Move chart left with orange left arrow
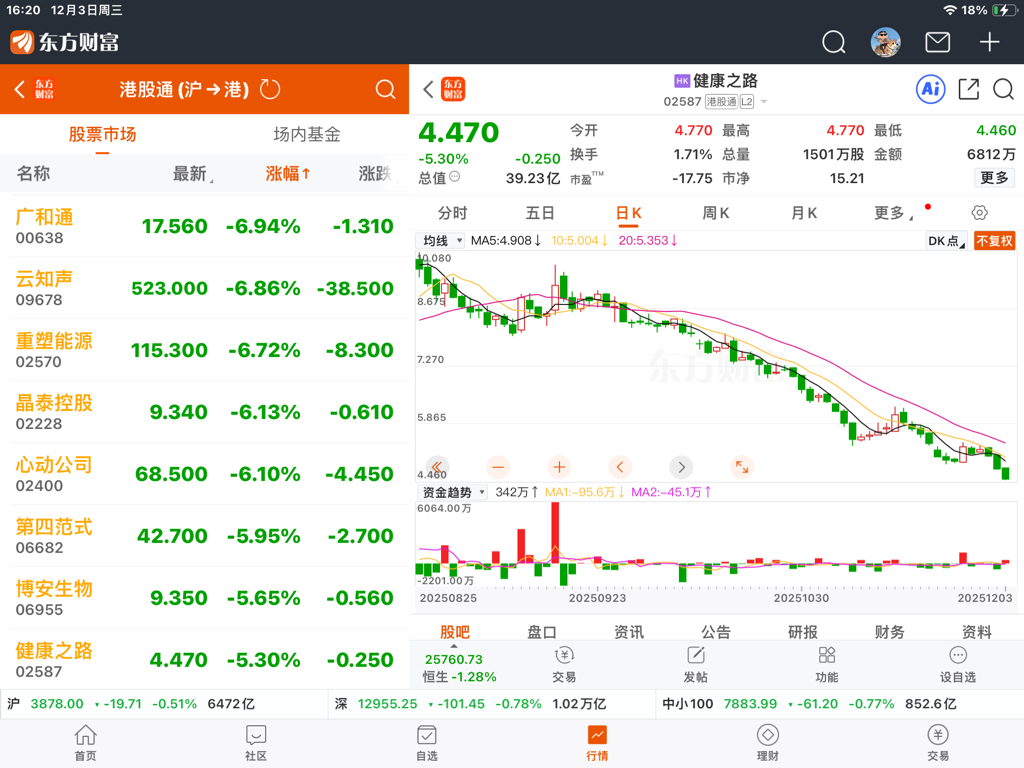Screen dimensions: 1024x768 tap(620, 467)
